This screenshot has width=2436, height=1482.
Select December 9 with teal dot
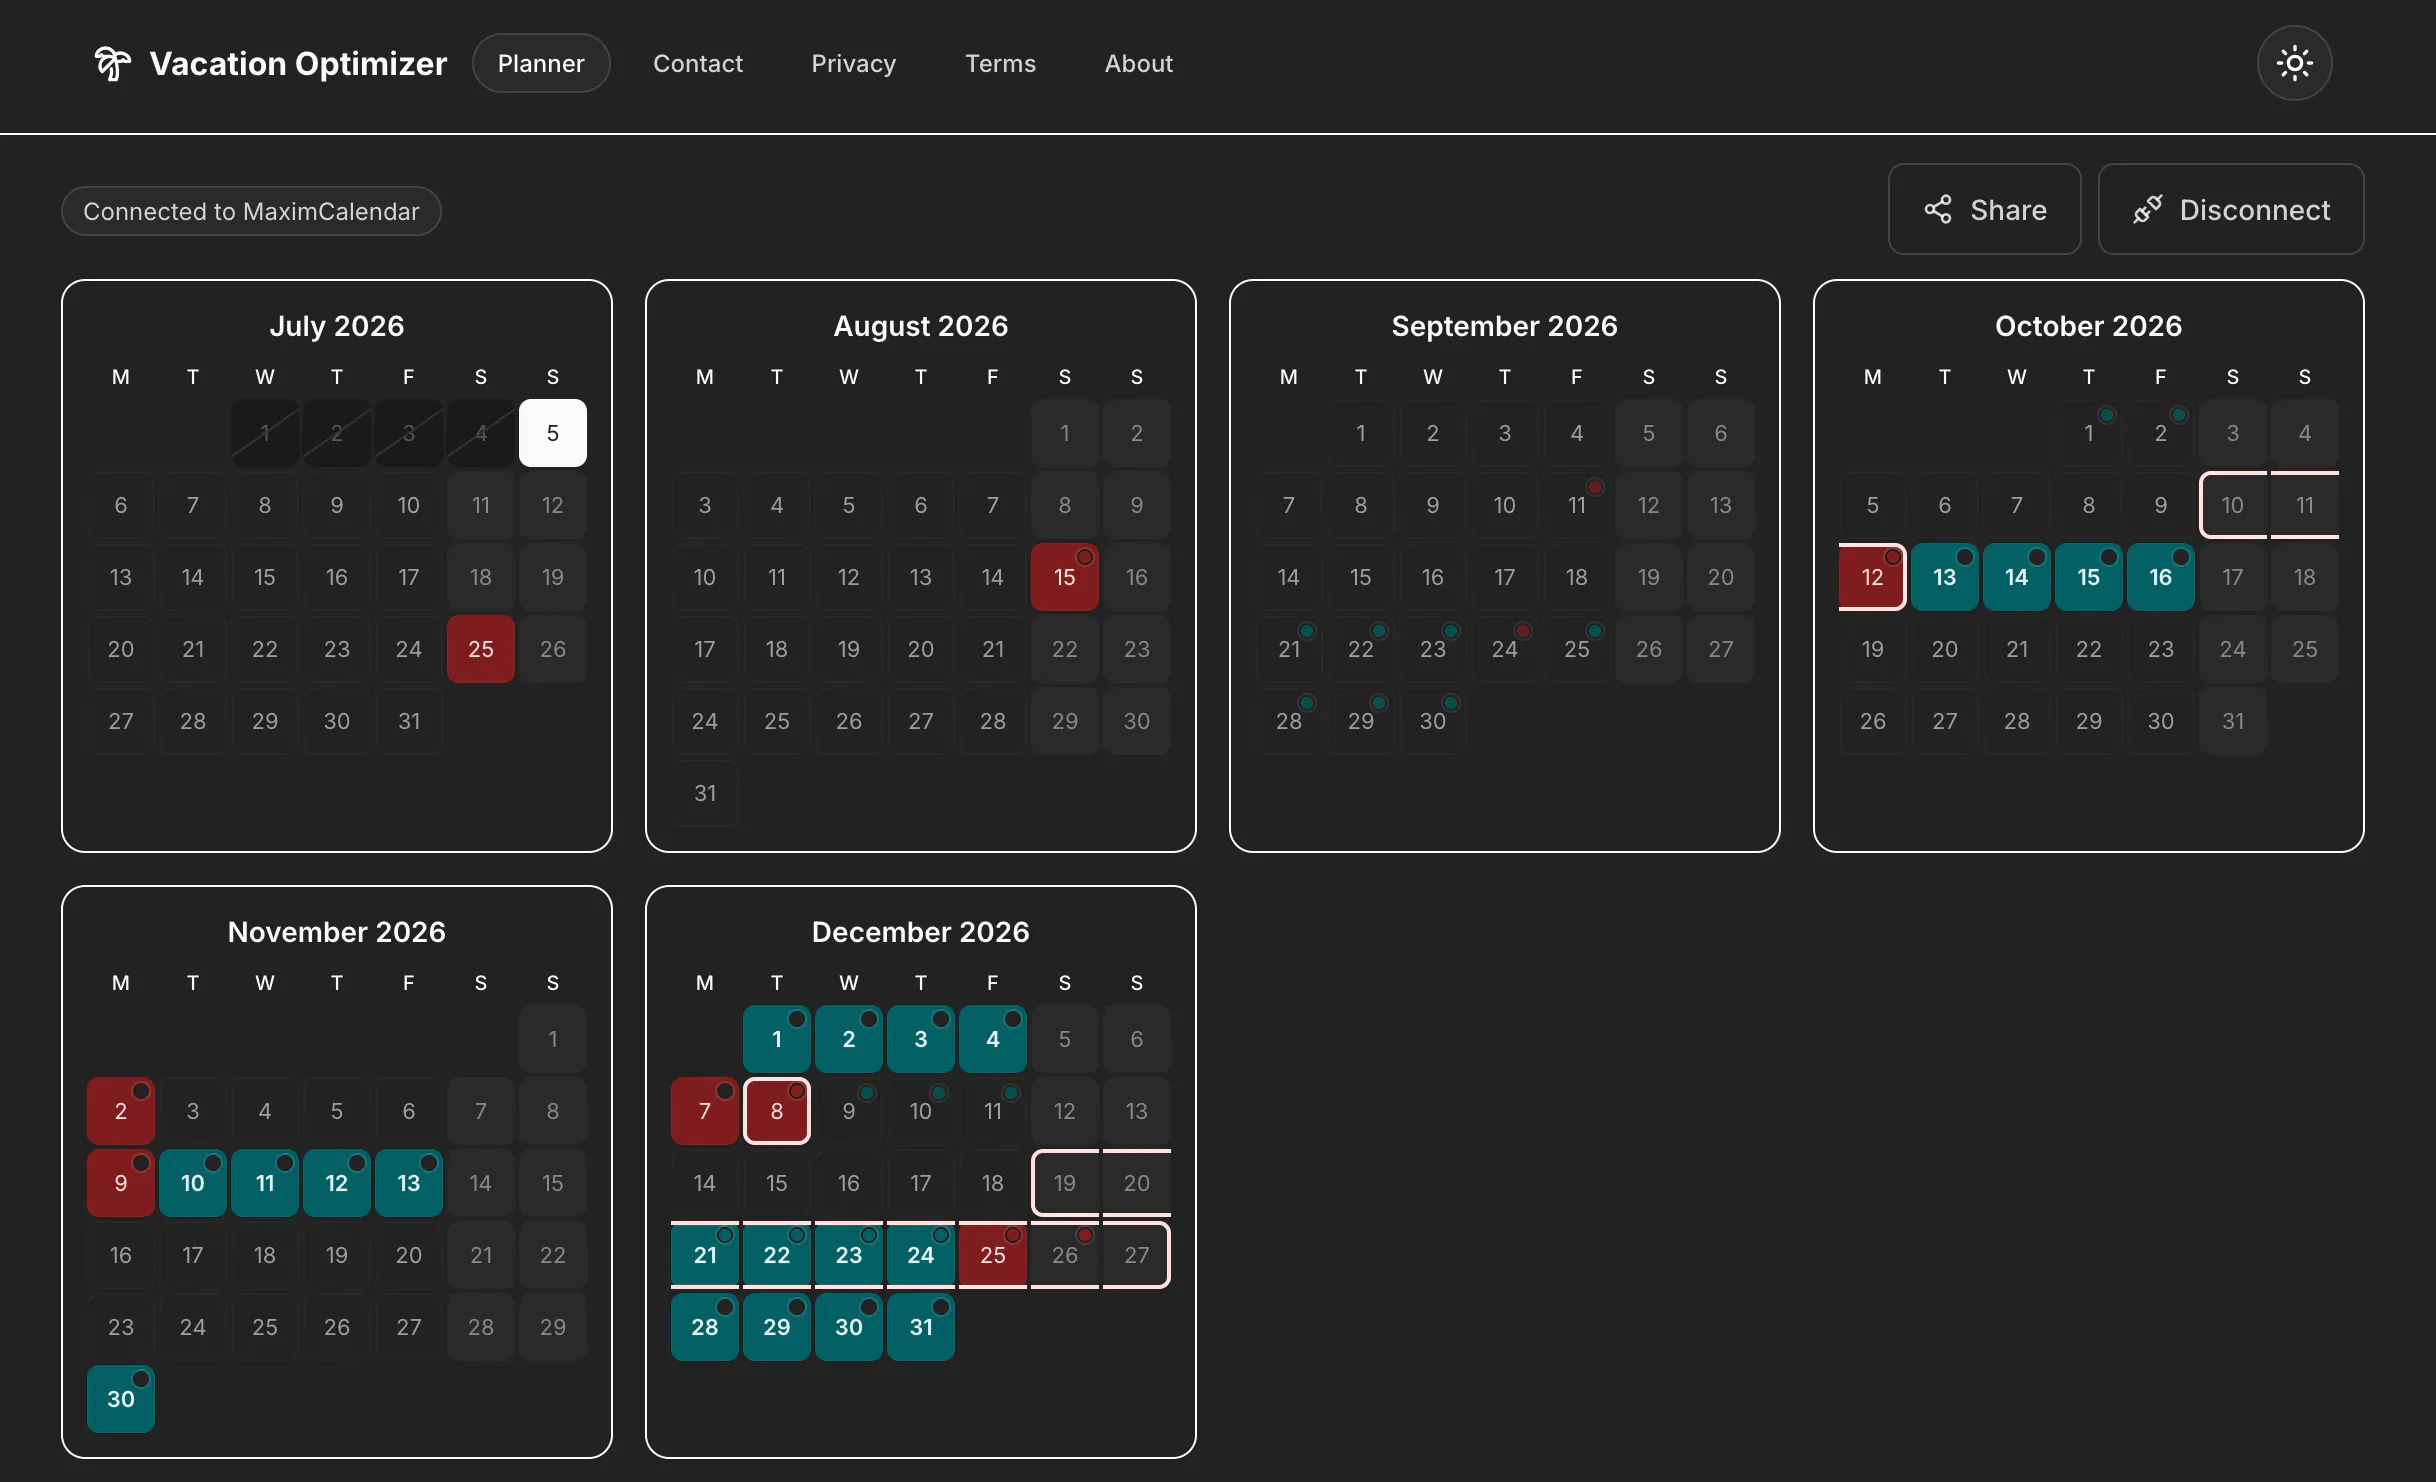tap(849, 1111)
